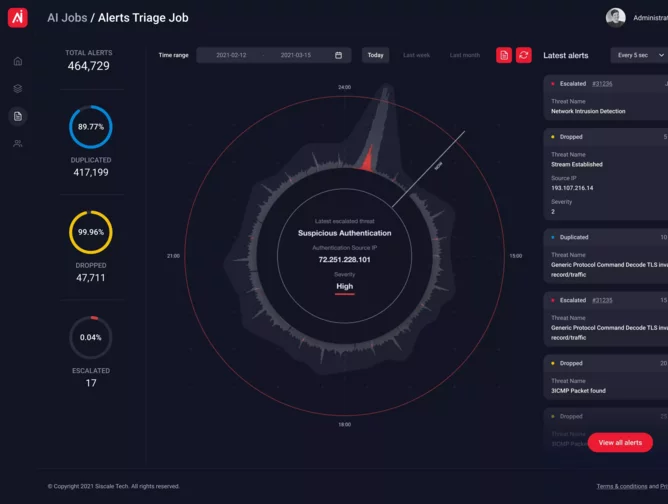Click the IP 72.251.228.101 value
The height and width of the screenshot is (504, 668).
(344, 259)
